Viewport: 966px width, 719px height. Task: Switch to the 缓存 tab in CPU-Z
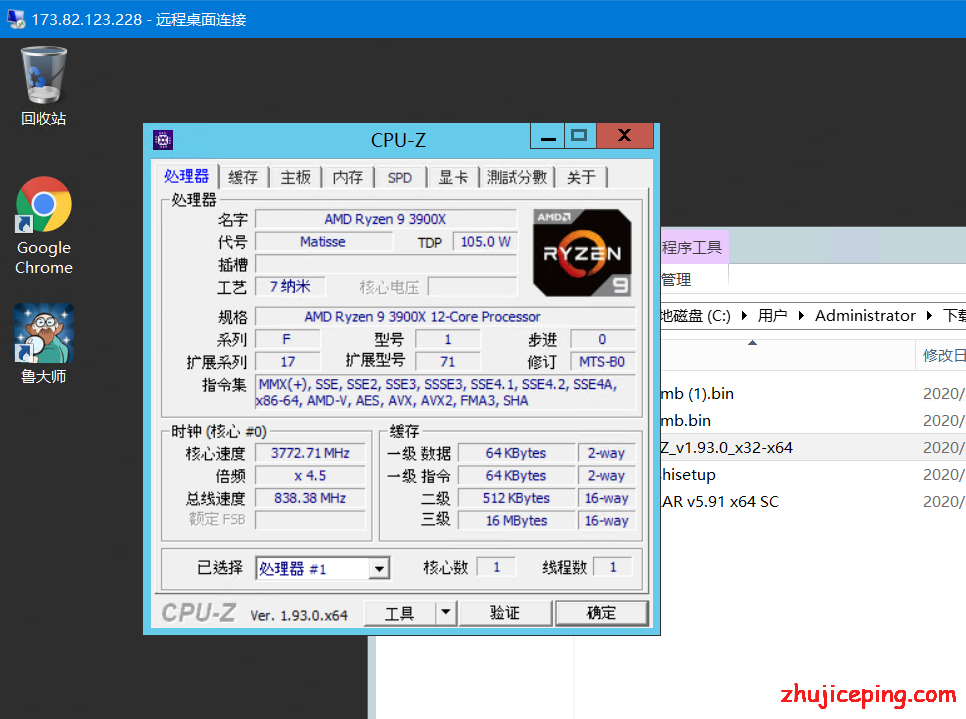tap(243, 177)
